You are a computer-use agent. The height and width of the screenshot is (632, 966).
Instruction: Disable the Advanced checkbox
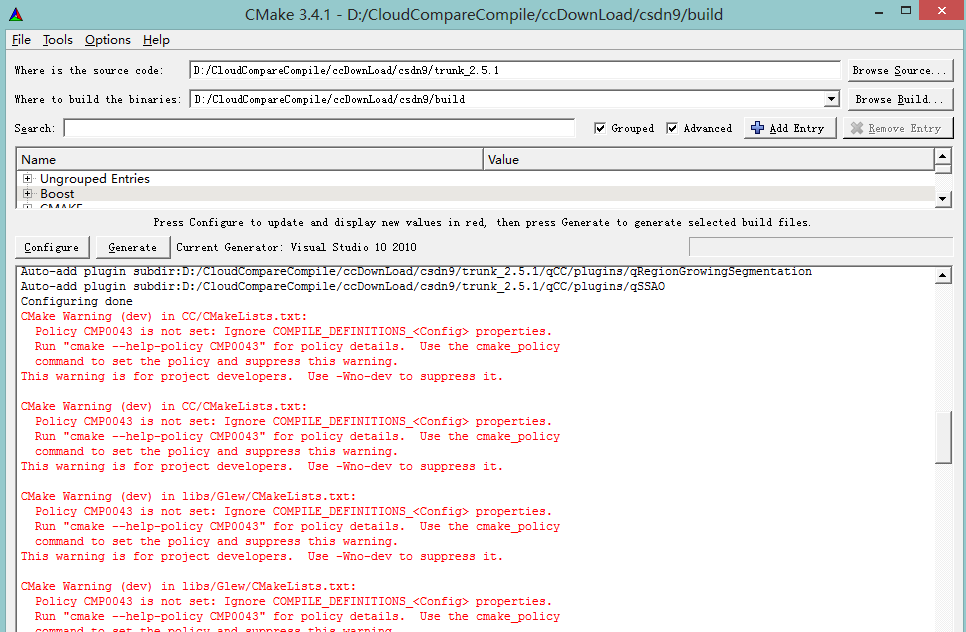pos(673,128)
